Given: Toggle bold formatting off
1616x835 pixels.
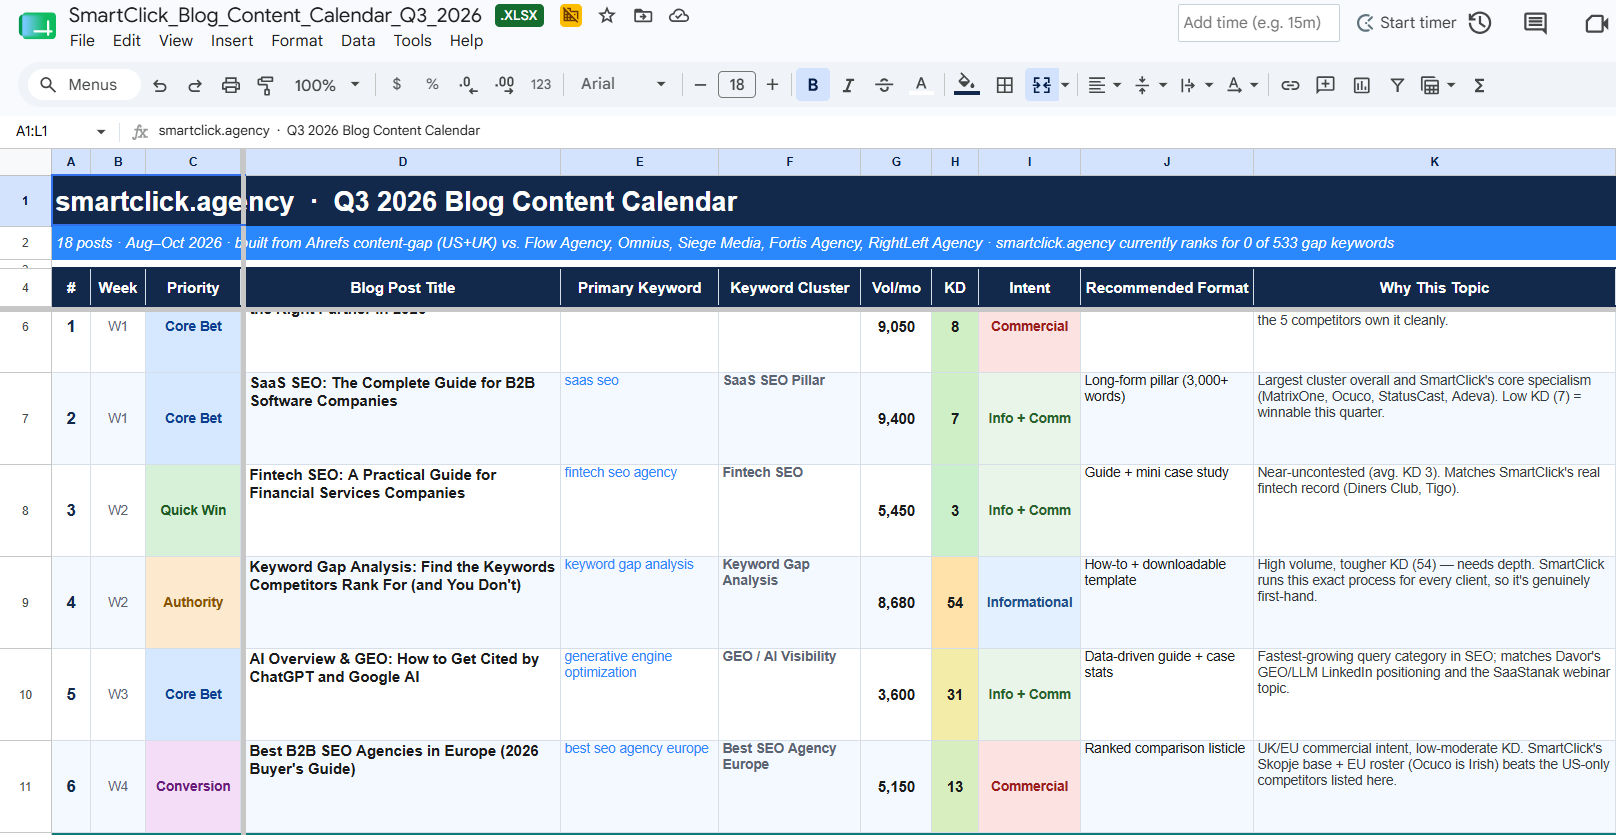Looking at the screenshot, I should click(x=813, y=85).
